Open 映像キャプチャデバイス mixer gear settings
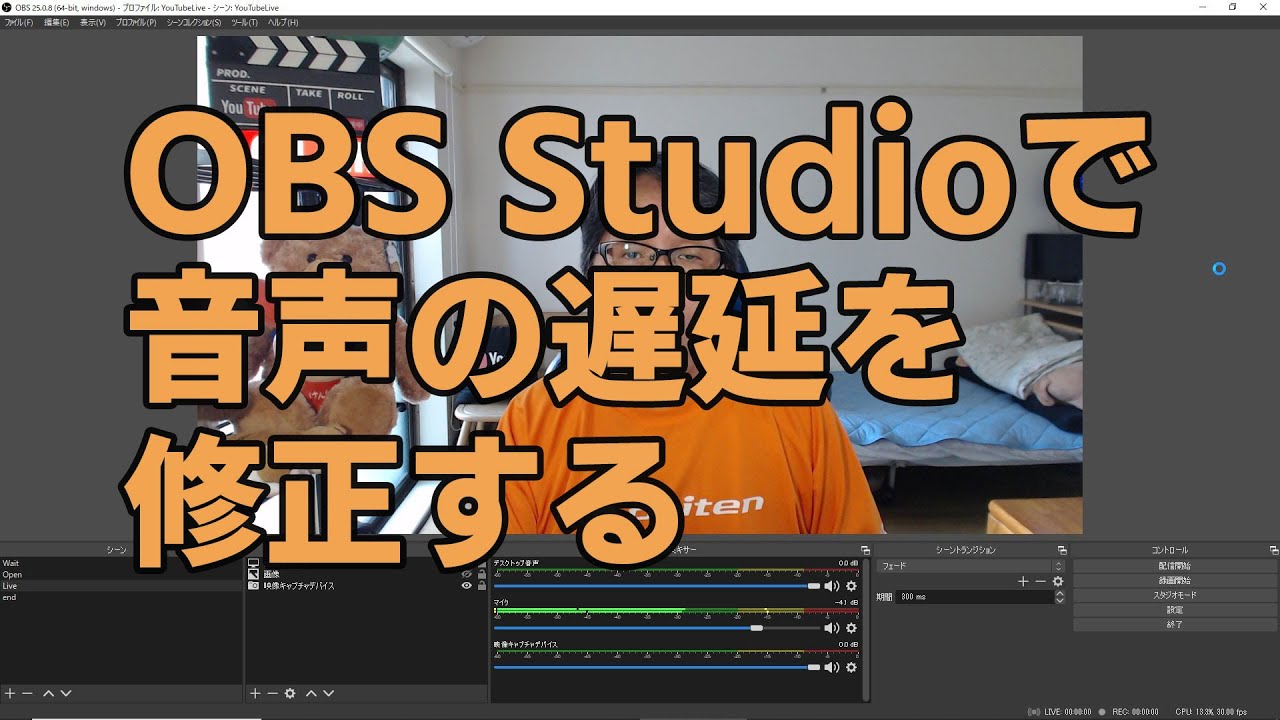Image resolution: width=1280 pixels, height=720 pixels. [x=851, y=667]
